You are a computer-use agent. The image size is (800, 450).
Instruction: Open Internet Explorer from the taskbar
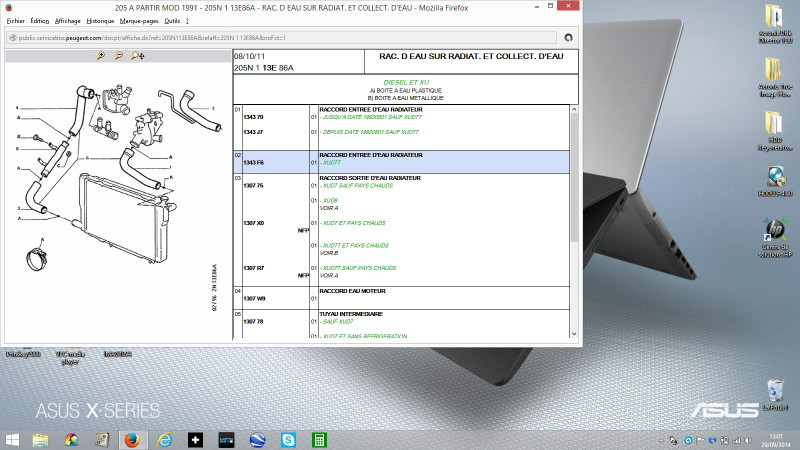coord(164,440)
